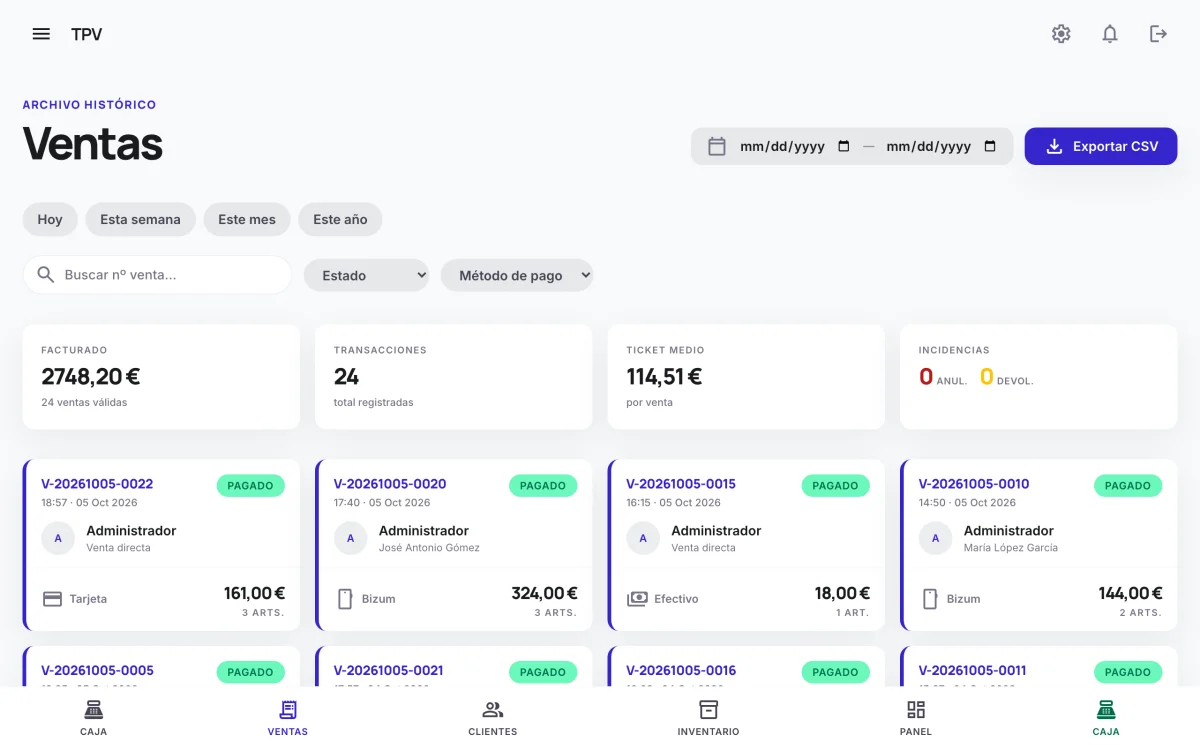Go to Ventas in the bottom navigation
The image size is (1200, 750).
288,718
